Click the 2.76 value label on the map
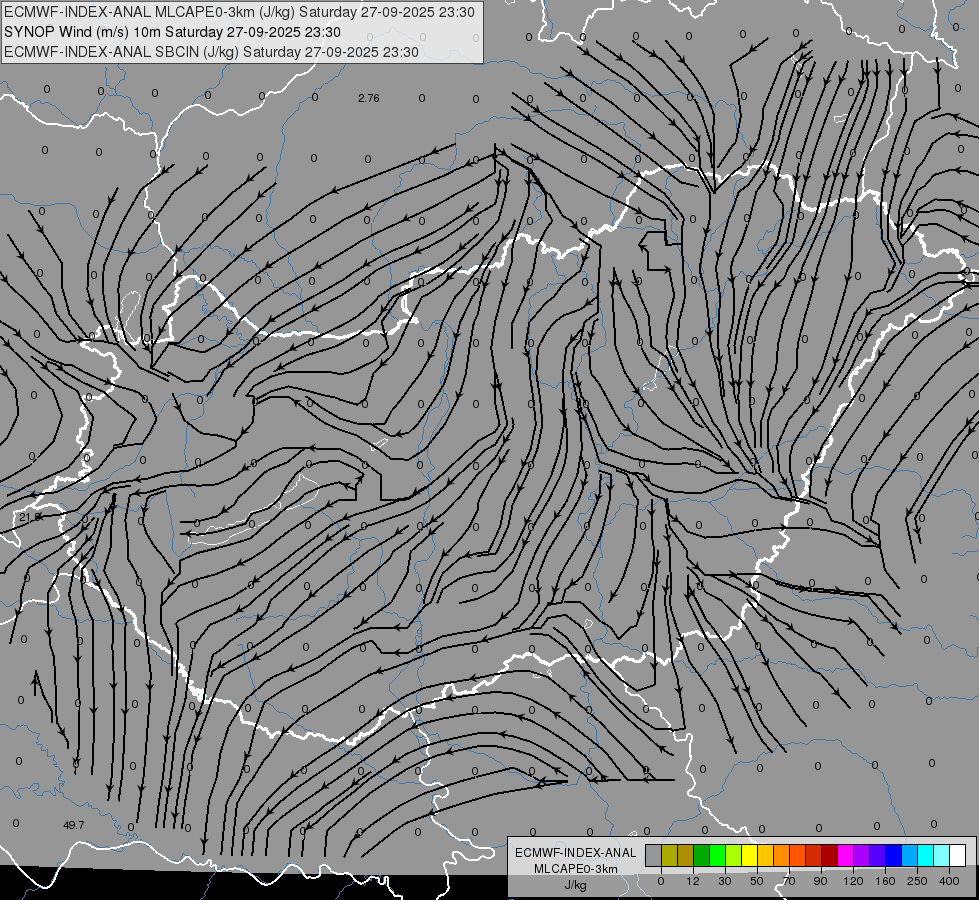This screenshot has width=979, height=900. pos(369,98)
